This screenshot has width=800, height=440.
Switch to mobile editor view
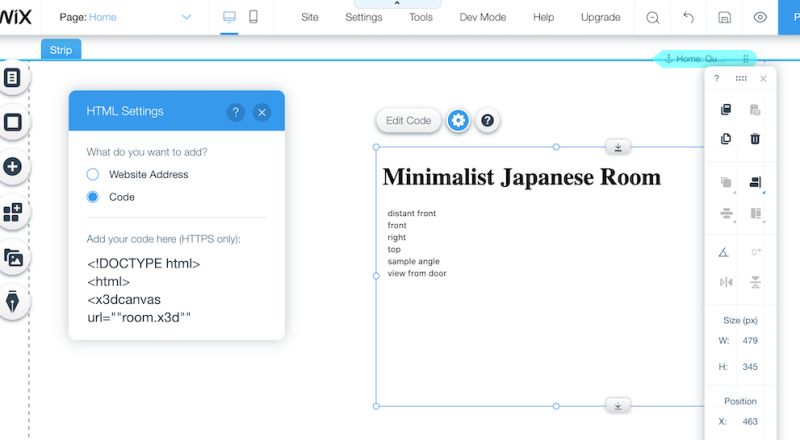pos(253,17)
